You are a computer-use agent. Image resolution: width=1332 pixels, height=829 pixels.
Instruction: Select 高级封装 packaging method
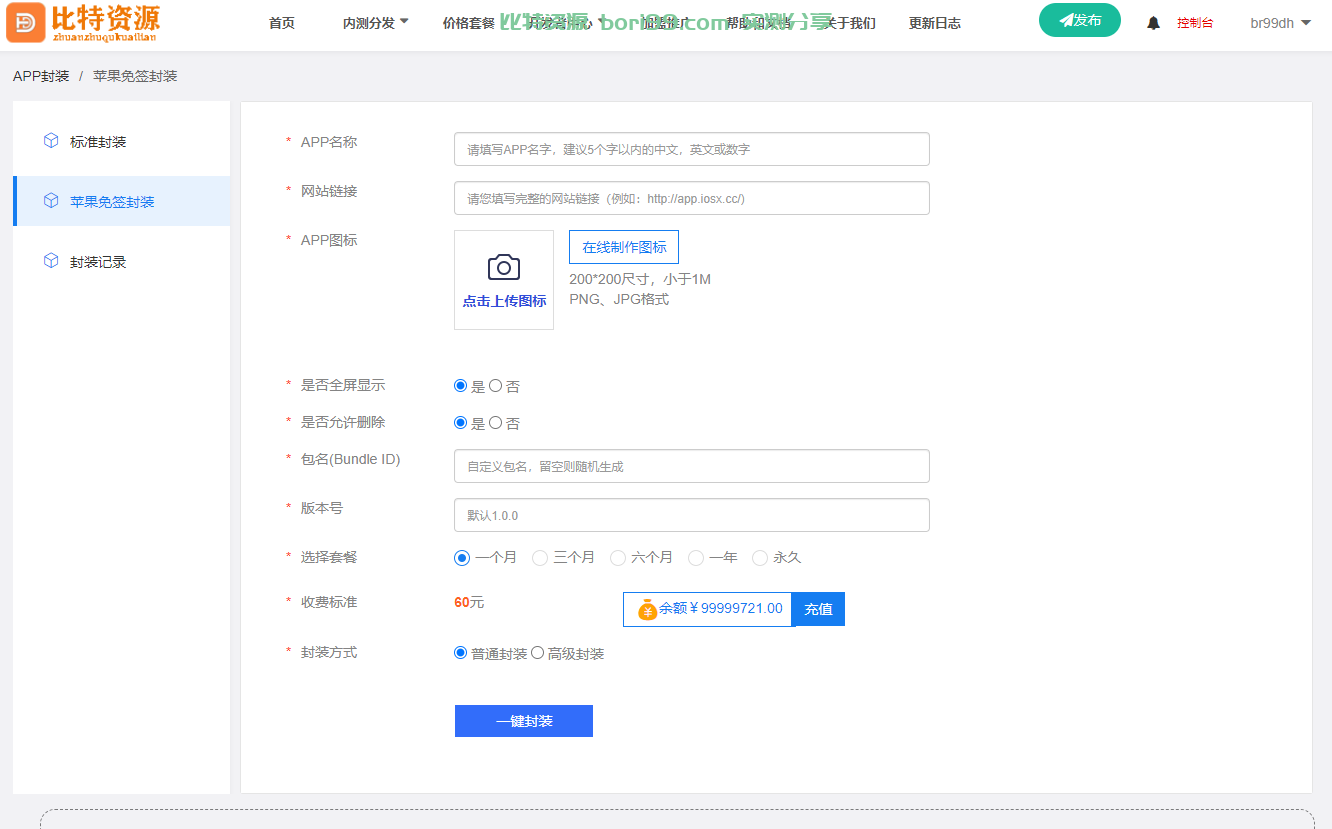tap(537, 652)
